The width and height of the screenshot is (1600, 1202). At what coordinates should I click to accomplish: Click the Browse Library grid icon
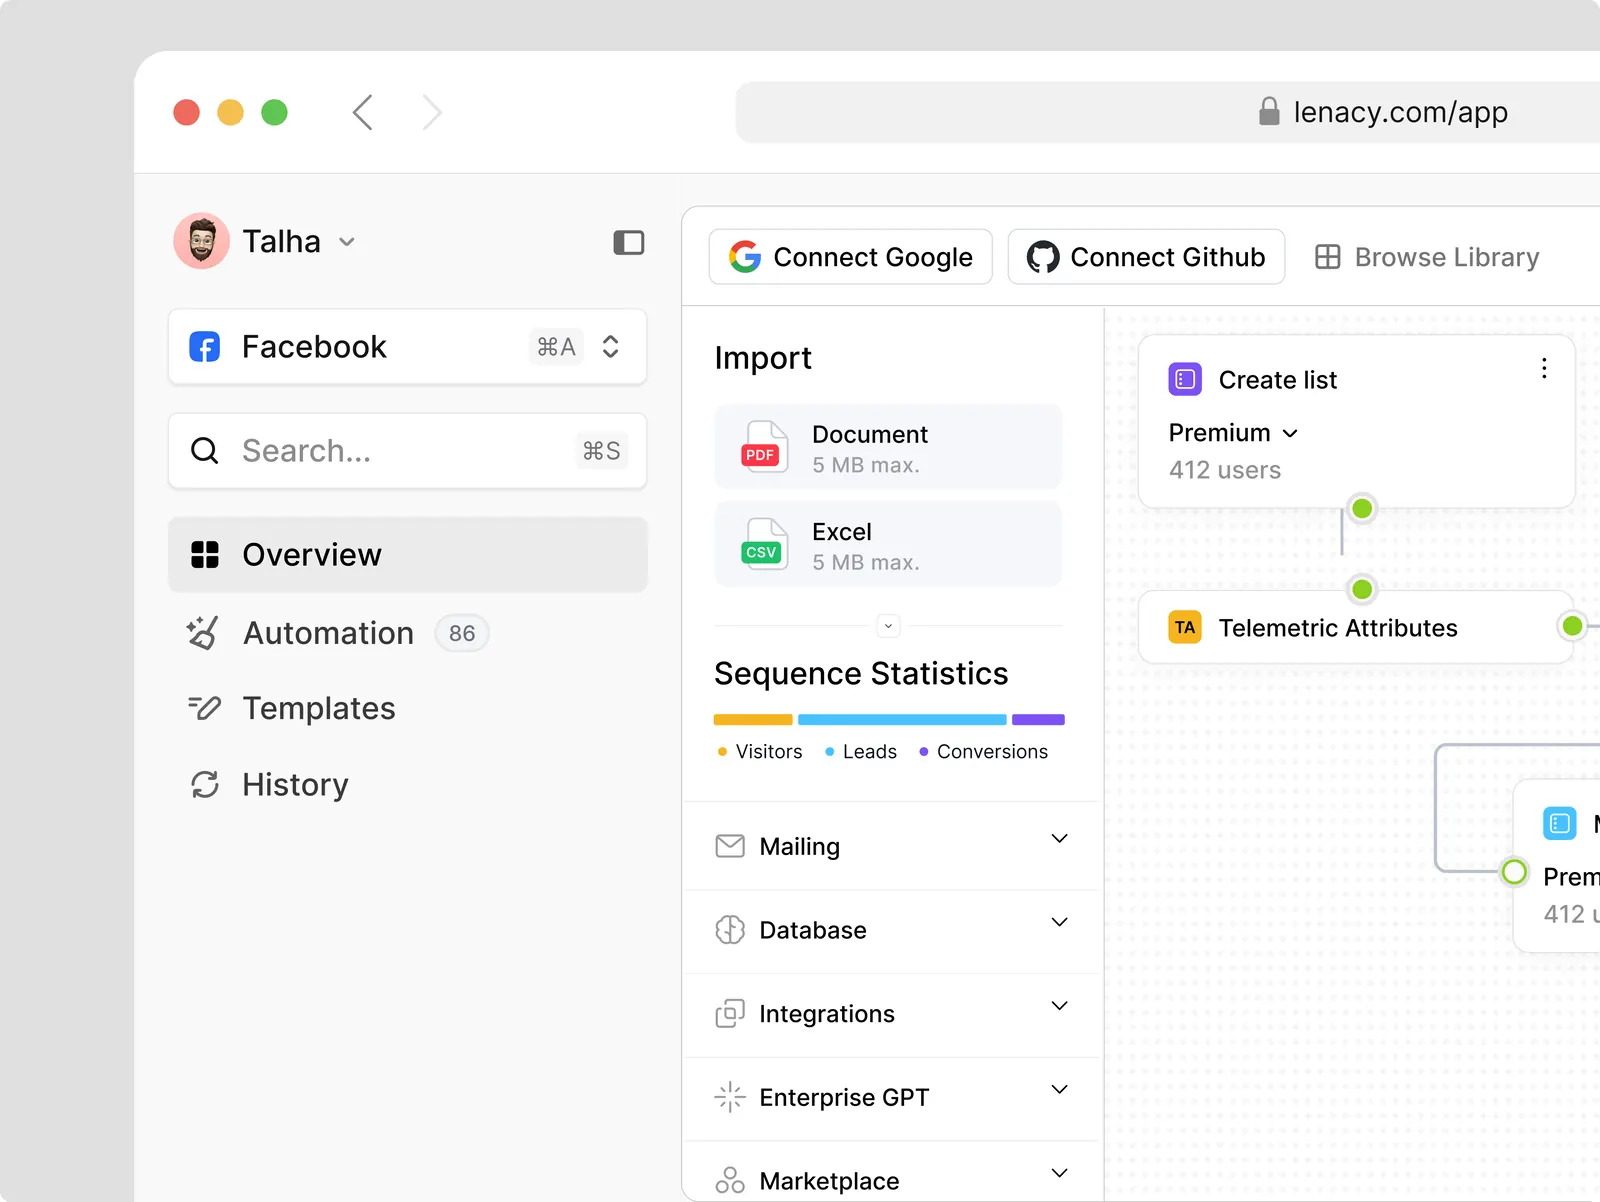pos(1328,257)
